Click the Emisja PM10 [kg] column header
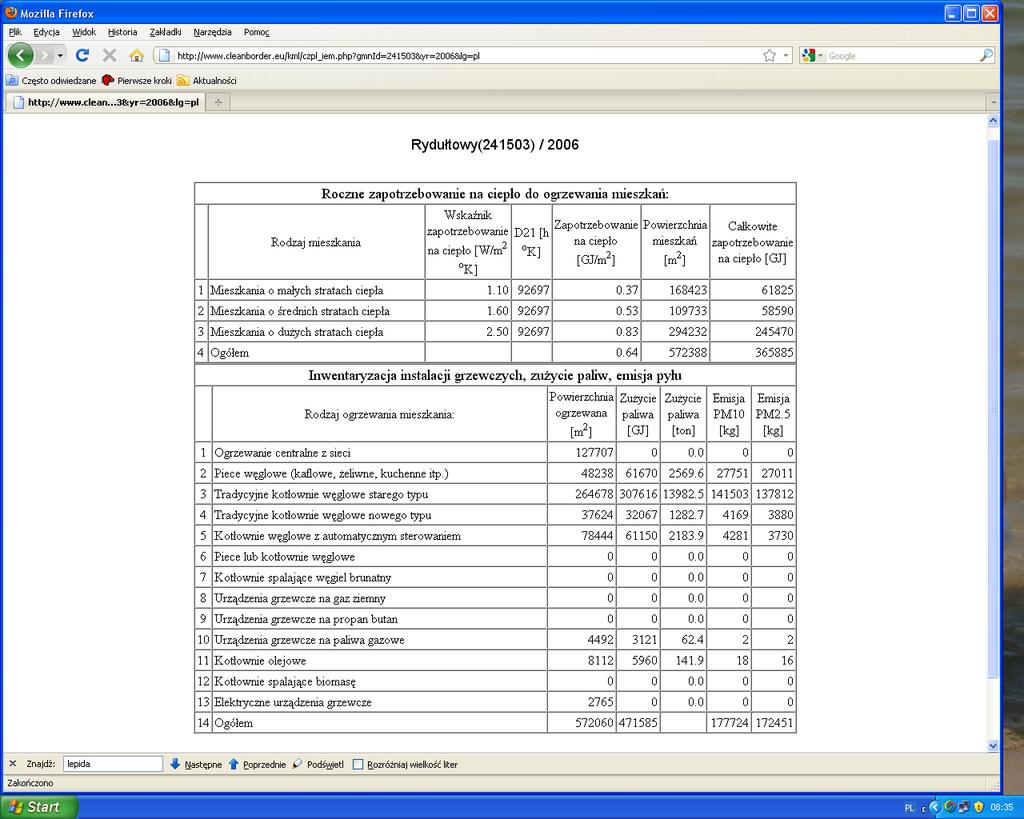 pos(729,414)
